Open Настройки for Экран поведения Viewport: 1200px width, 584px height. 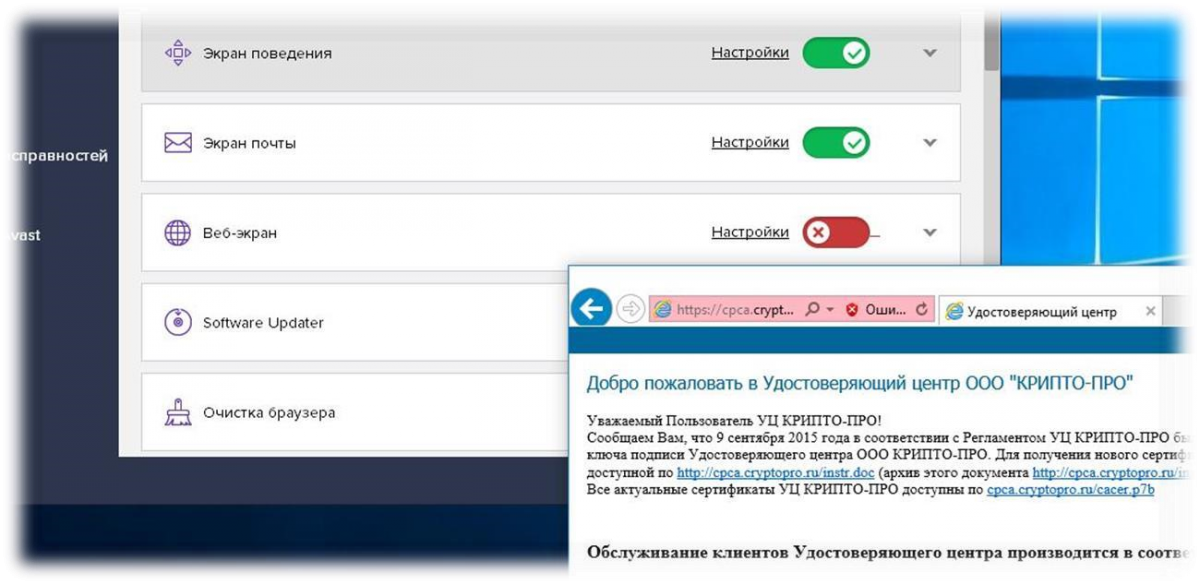(x=750, y=53)
